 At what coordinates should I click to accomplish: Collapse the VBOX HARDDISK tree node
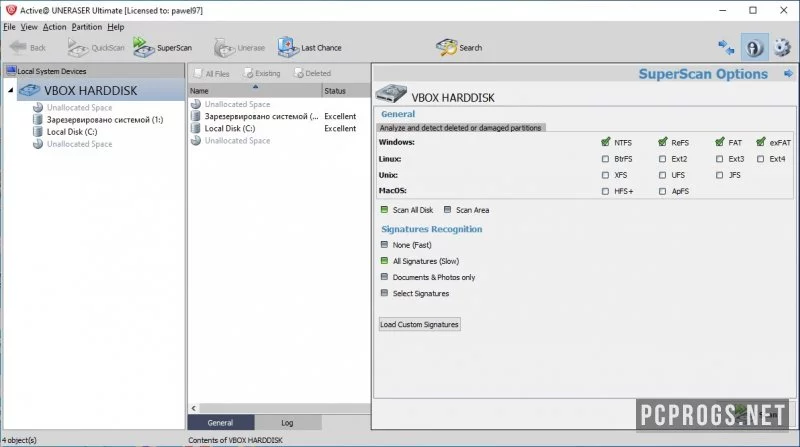tap(11, 90)
